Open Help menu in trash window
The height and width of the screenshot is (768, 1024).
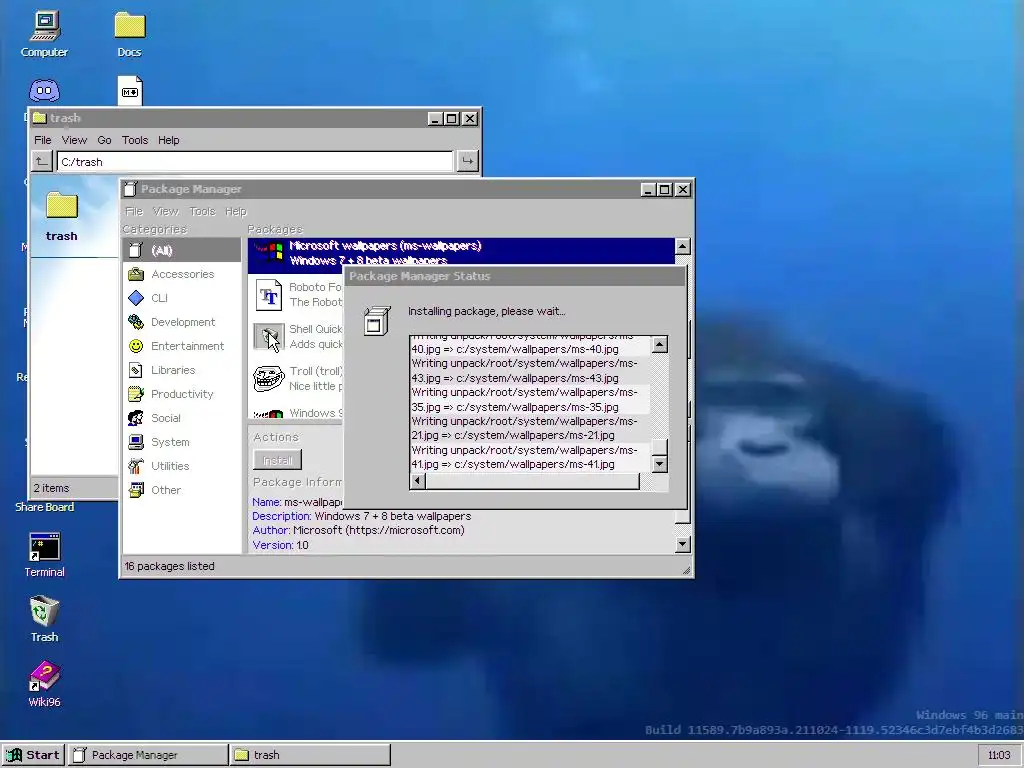pyautogui.click(x=168, y=140)
